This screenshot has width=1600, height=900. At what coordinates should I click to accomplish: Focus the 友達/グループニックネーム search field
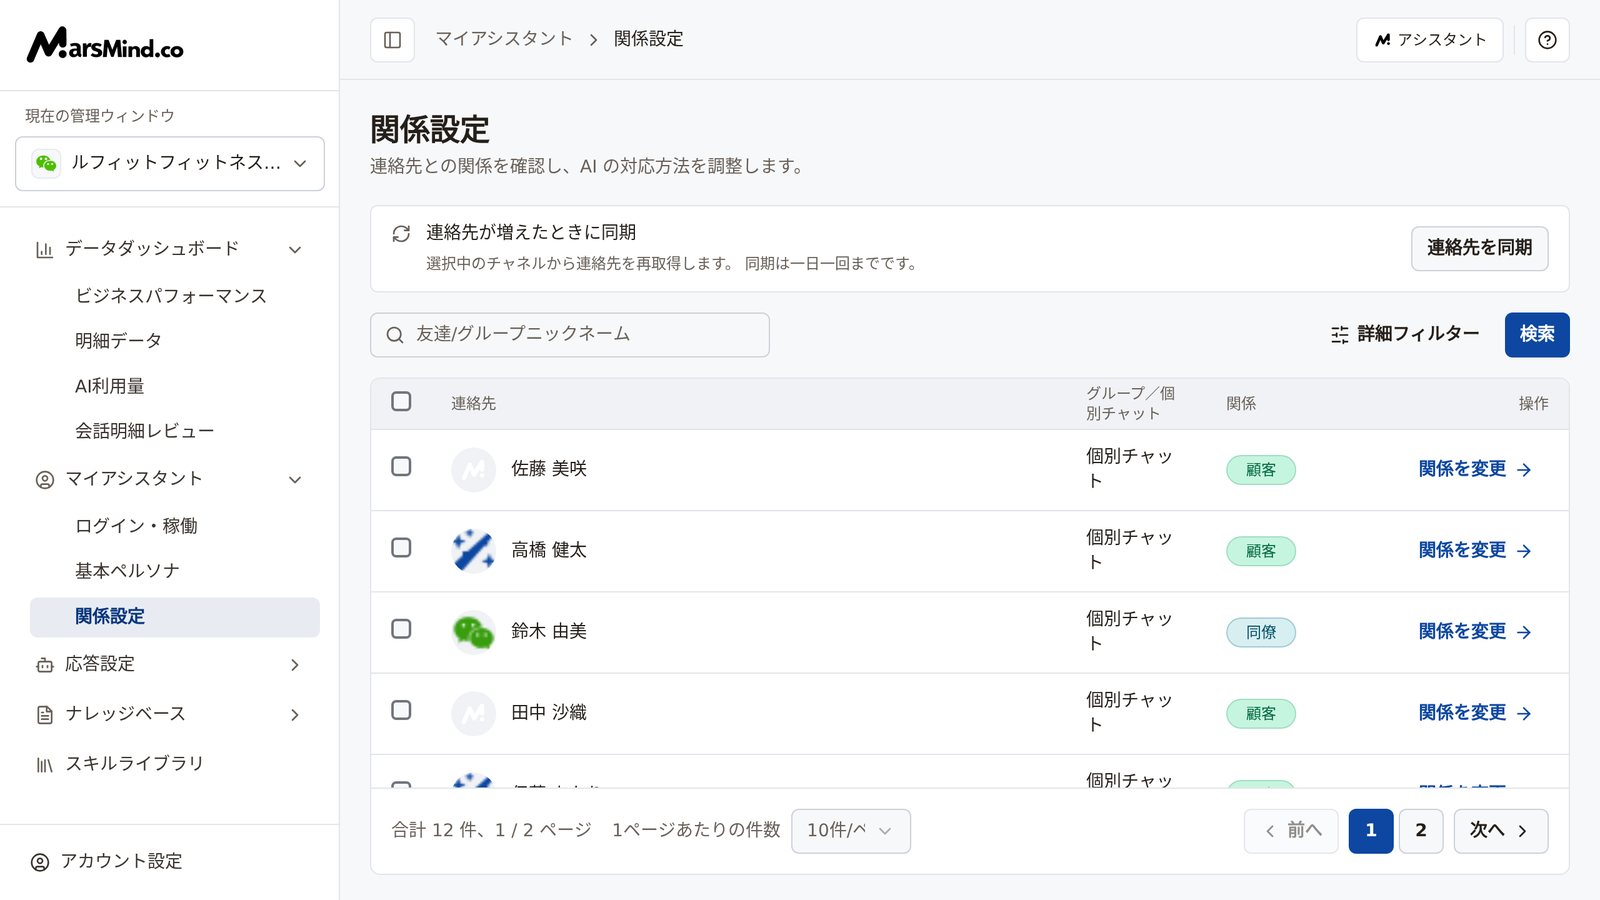[570, 335]
